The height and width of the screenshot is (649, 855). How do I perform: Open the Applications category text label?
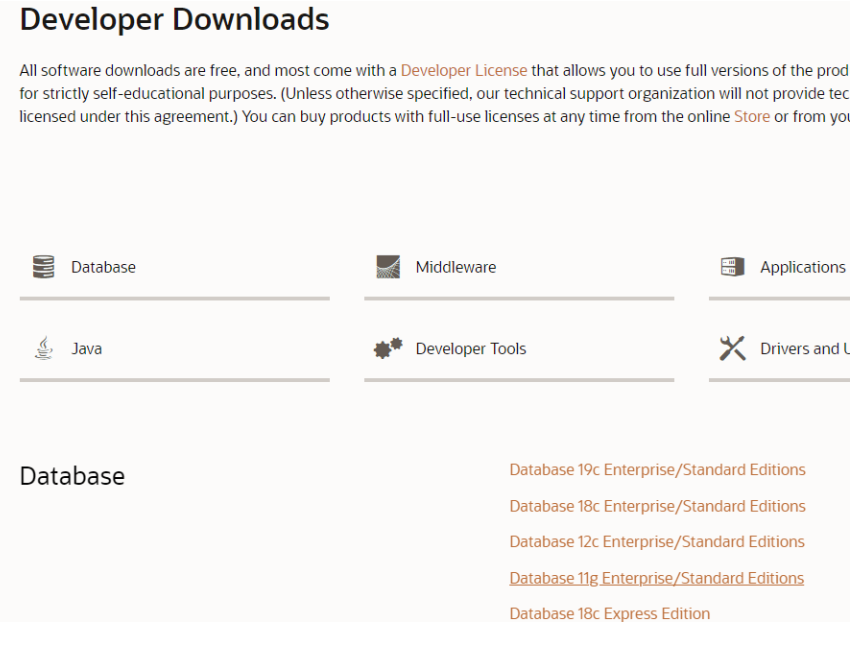802,267
